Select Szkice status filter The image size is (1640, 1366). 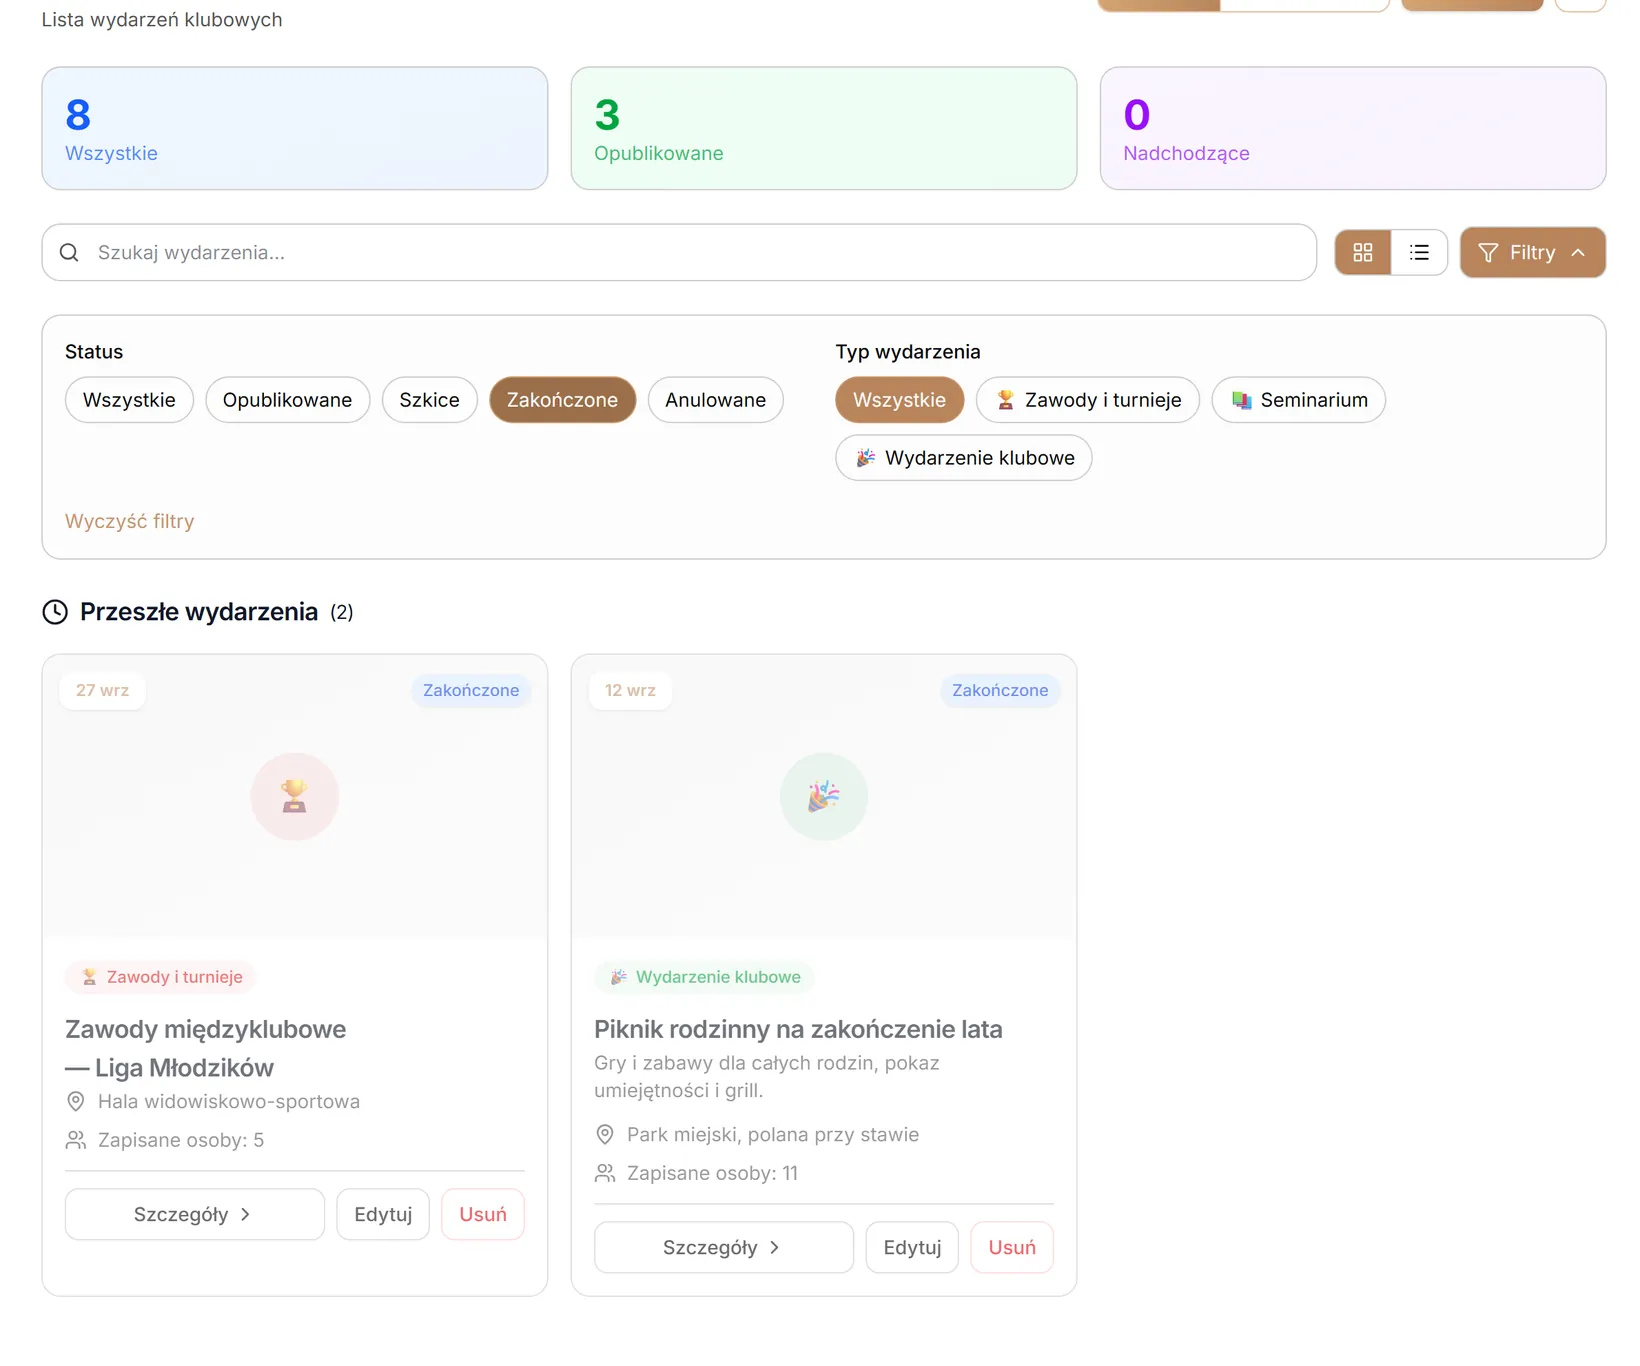[x=429, y=400]
